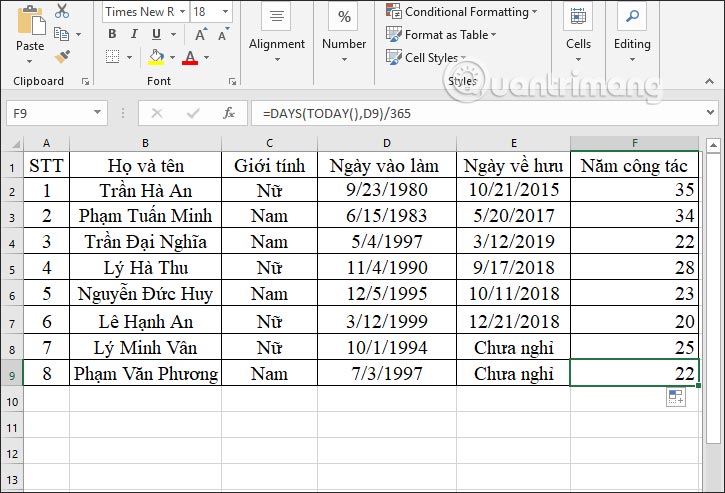Select cell 'Phạm Tuấn Minh'
This screenshot has width=725, height=493.
[x=145, y=216]
